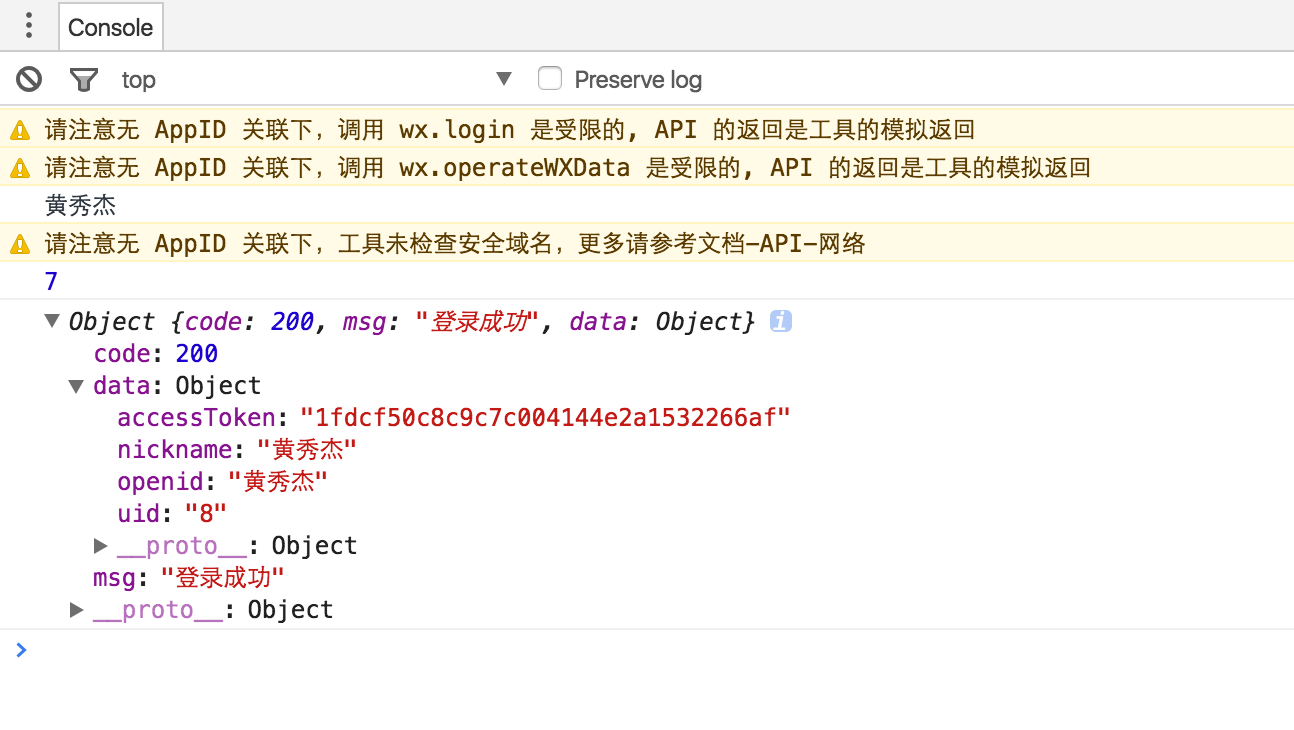Click the info icon next to the logged Object

[782, 321]
